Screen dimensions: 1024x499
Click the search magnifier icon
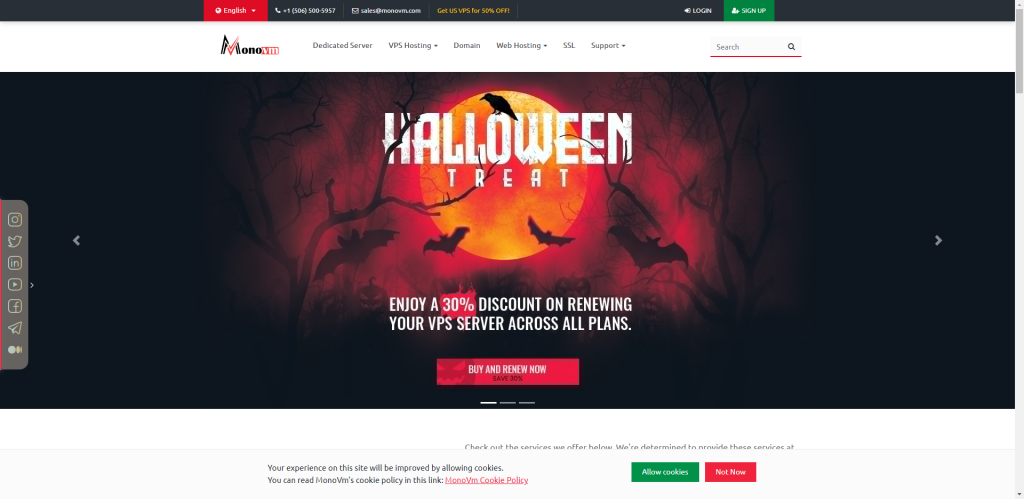[x=791, y=47]
